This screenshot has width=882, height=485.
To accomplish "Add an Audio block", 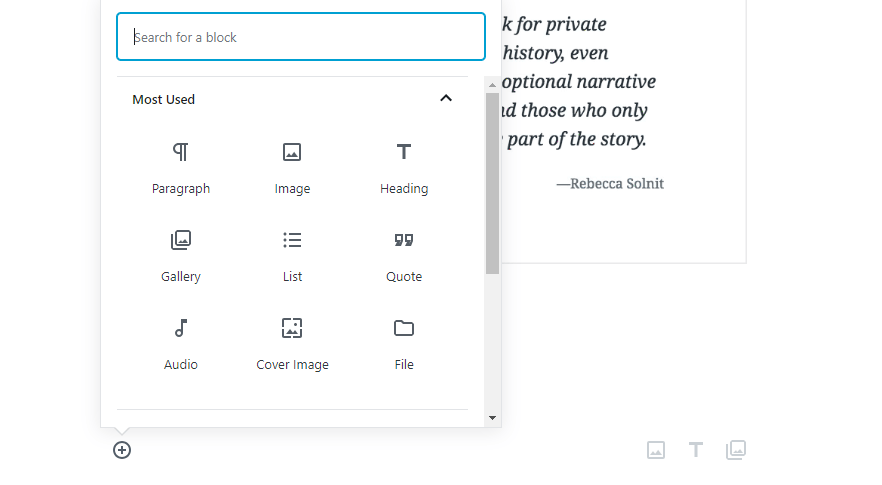I will pyautogui.click(x=181, y=329).
